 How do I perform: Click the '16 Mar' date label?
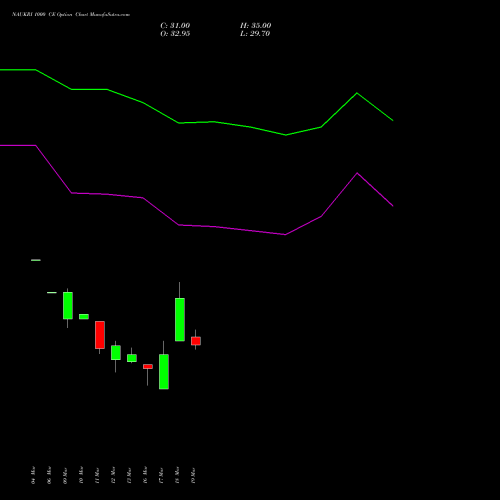(x=145, y=475)
